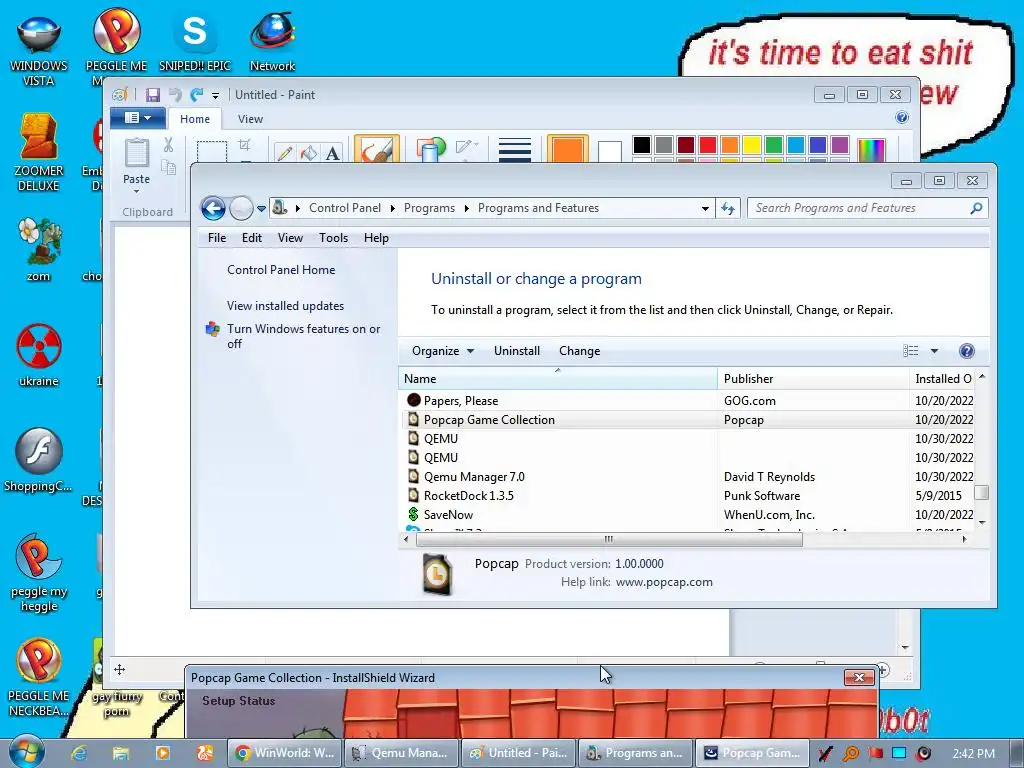Select the Pencil tool in Paint
The width and height of the screenshot is (1024, 768).
pos(285,153)
